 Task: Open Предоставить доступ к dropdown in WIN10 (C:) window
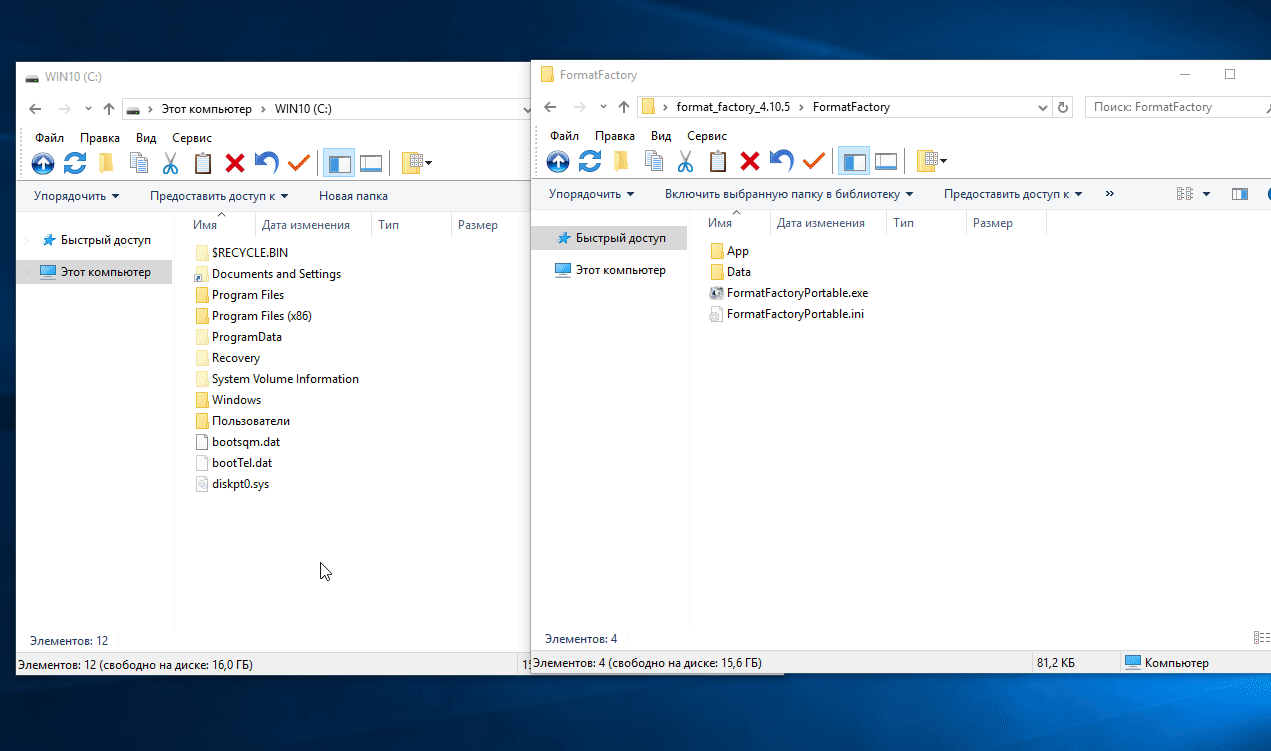219,196
